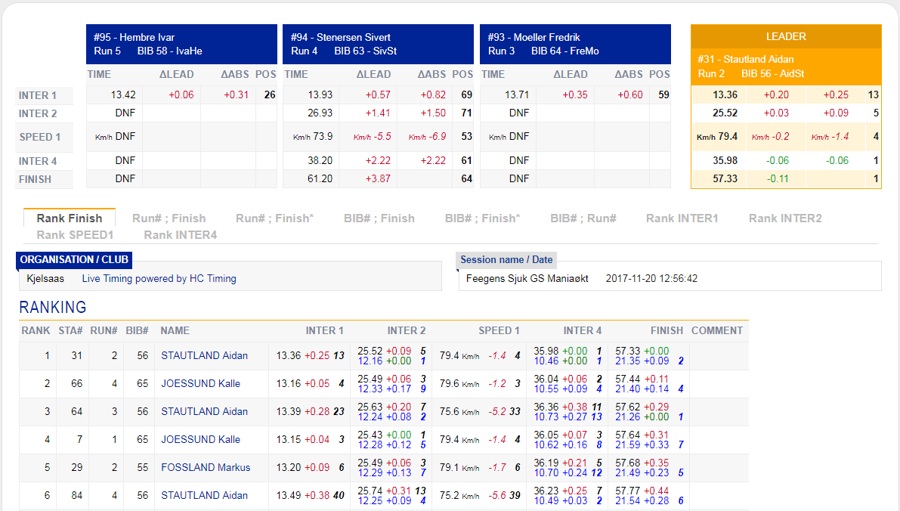
Task: Click INTER 2 column header in ranking table
Action: pyautogui.click(x=406, y=331)
